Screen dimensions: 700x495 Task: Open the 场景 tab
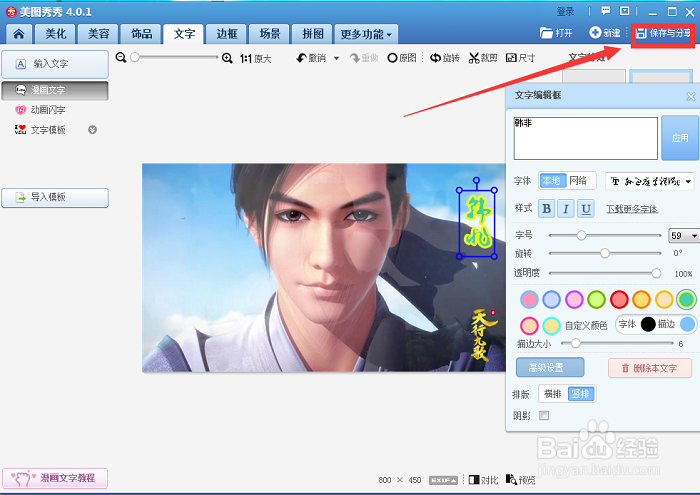pos(270,34)
